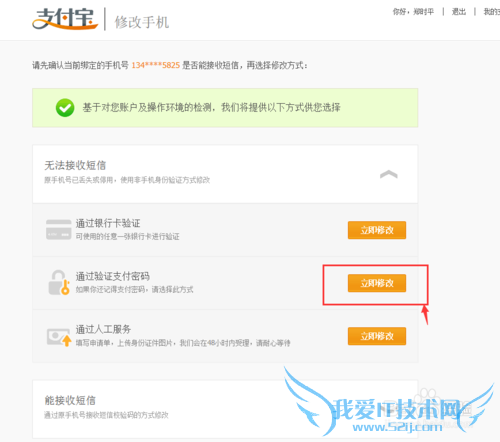Open the 我的 menu link at top right
500x442 pixels.
click(x=492, y=12)
